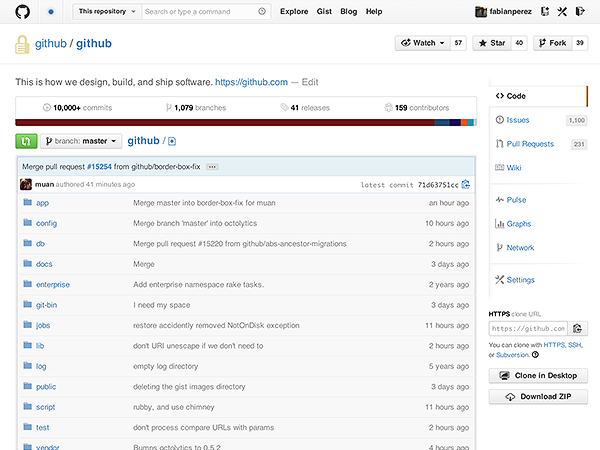Open pull request #15254 link
This screenshot has height=450, width=600.
[99, 167]
